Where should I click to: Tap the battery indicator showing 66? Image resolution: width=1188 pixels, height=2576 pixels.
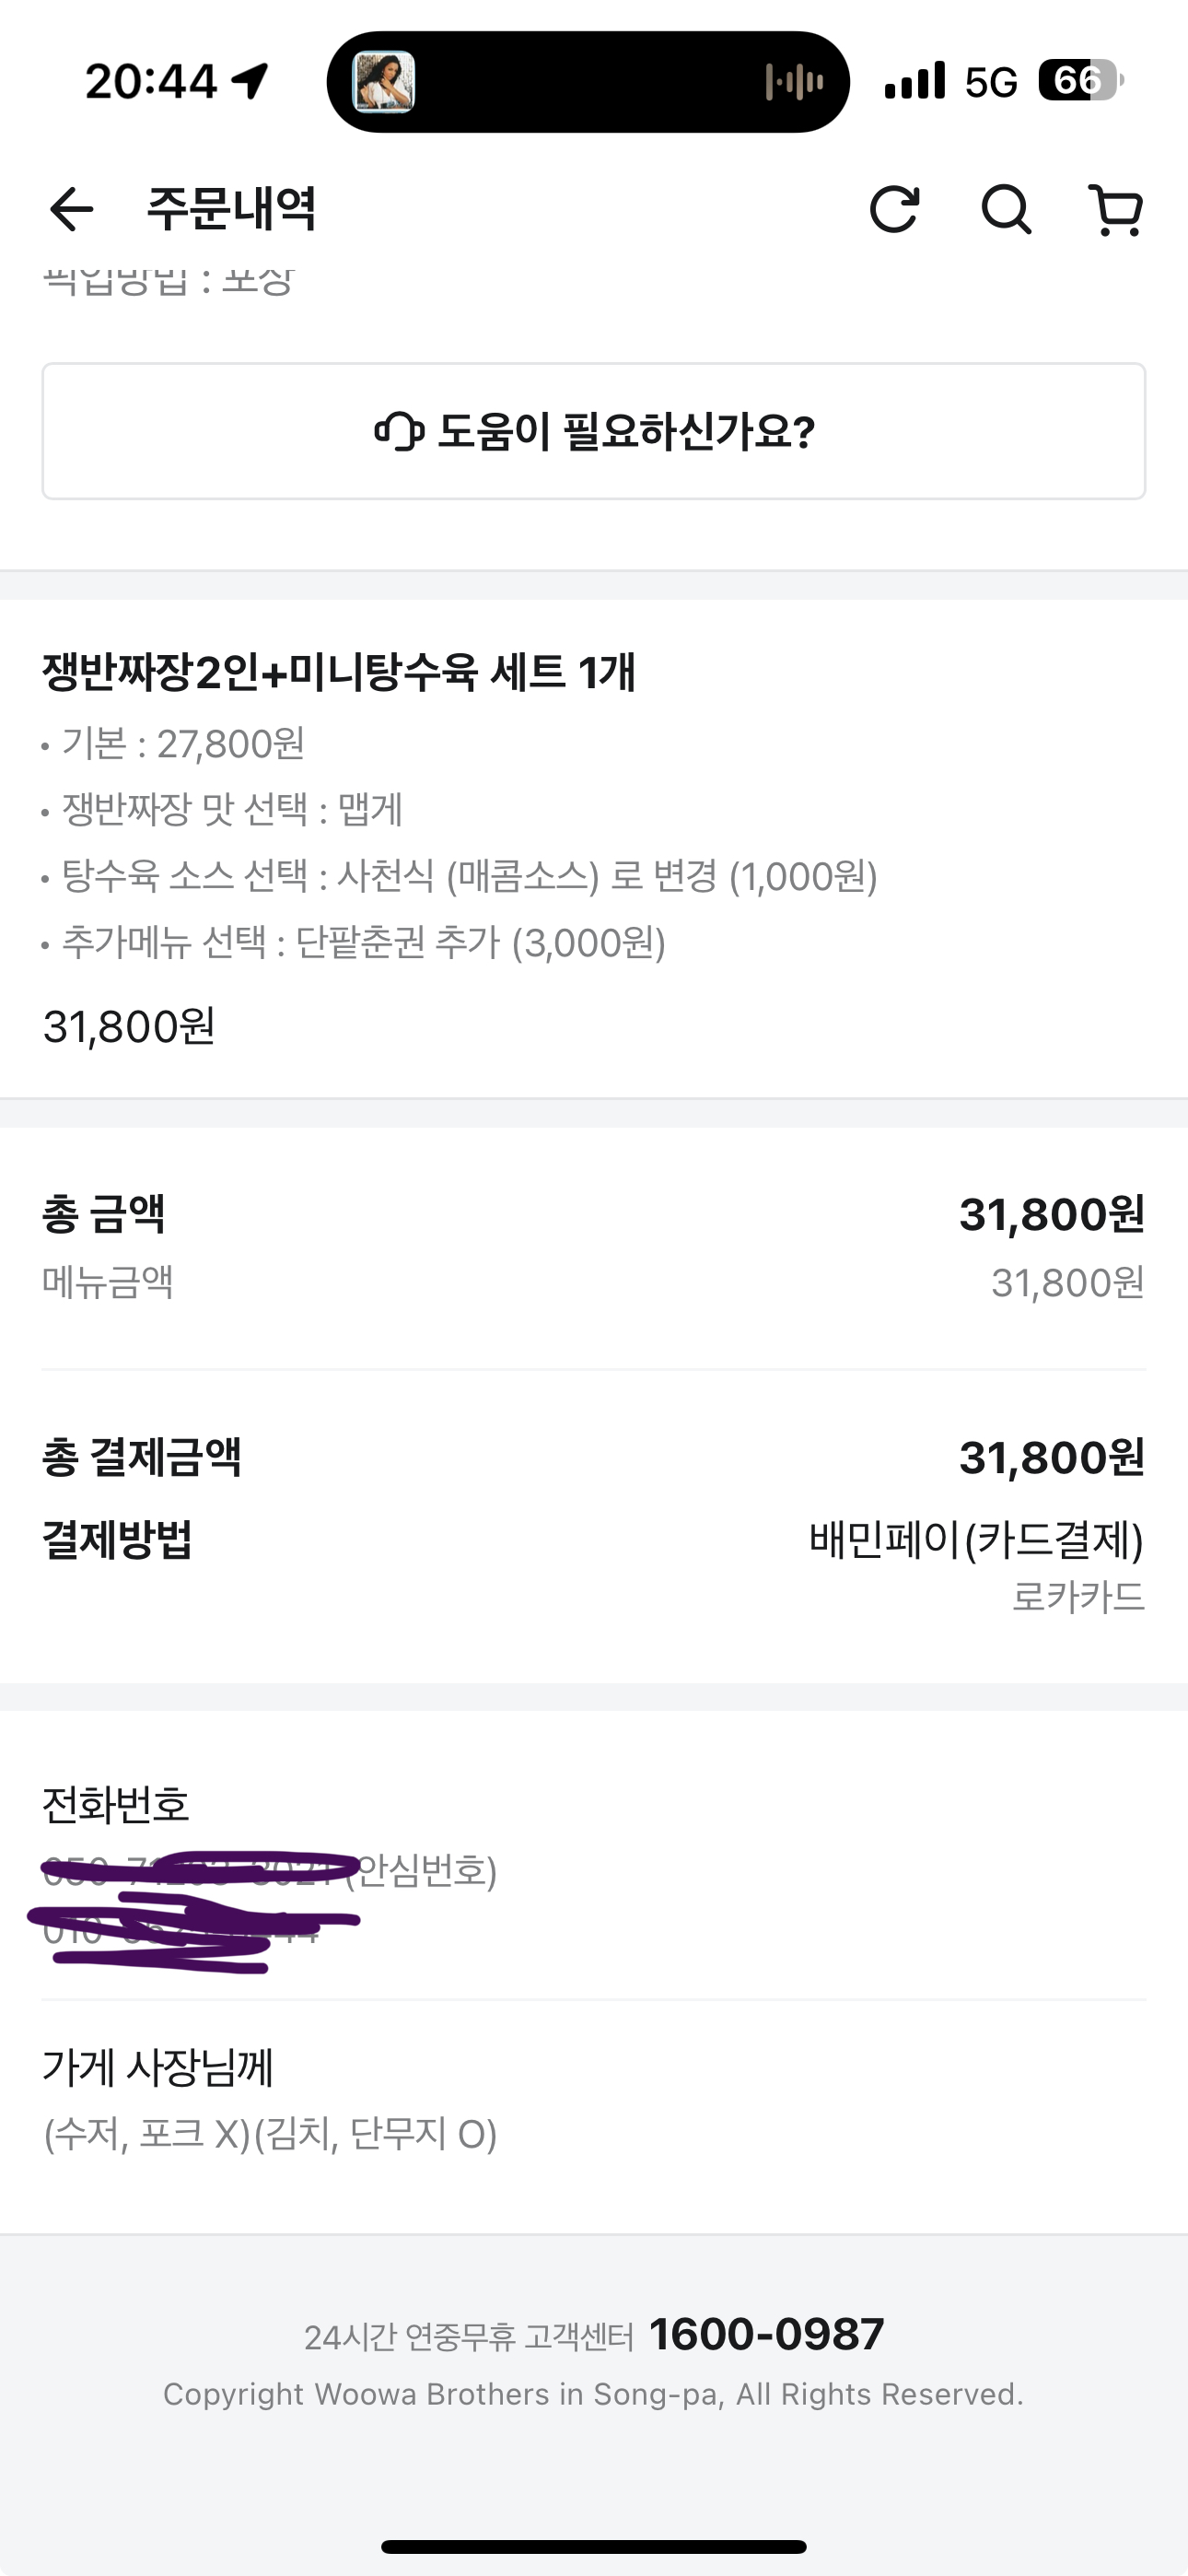tap(1080, 80)
